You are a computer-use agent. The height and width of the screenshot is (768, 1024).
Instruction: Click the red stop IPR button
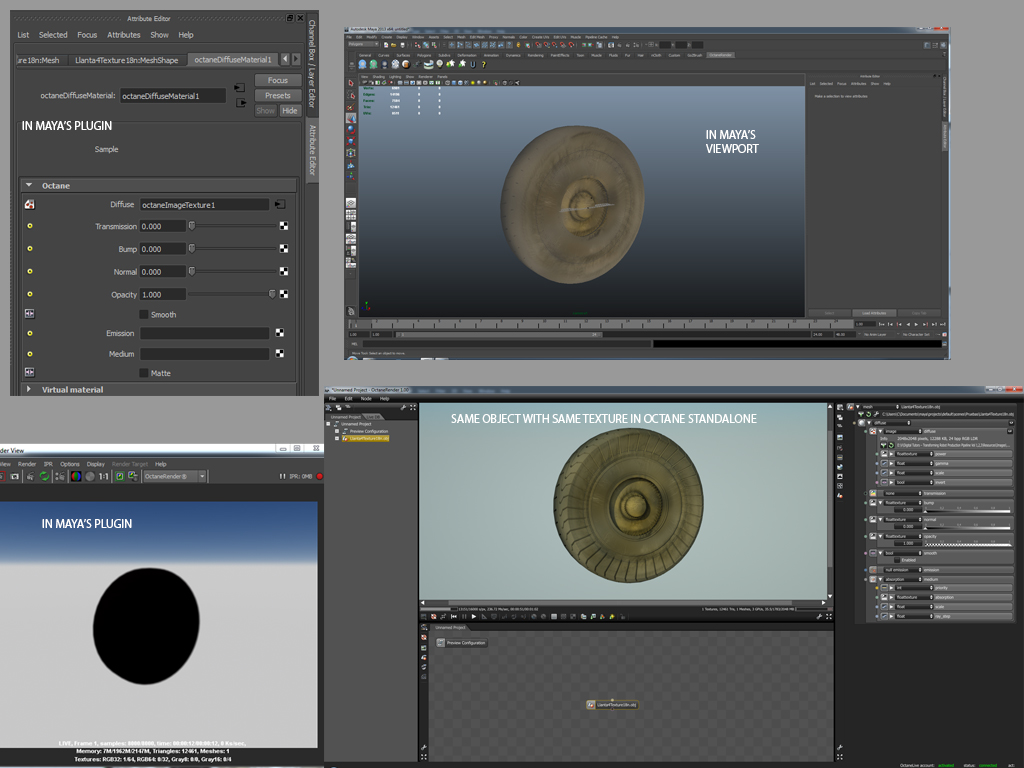coord(319,477)
